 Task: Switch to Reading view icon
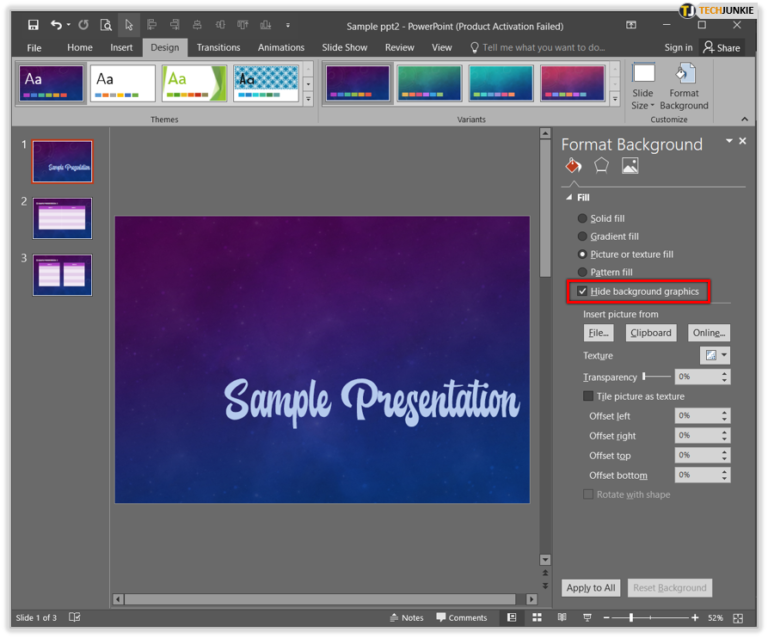(562, 618)
